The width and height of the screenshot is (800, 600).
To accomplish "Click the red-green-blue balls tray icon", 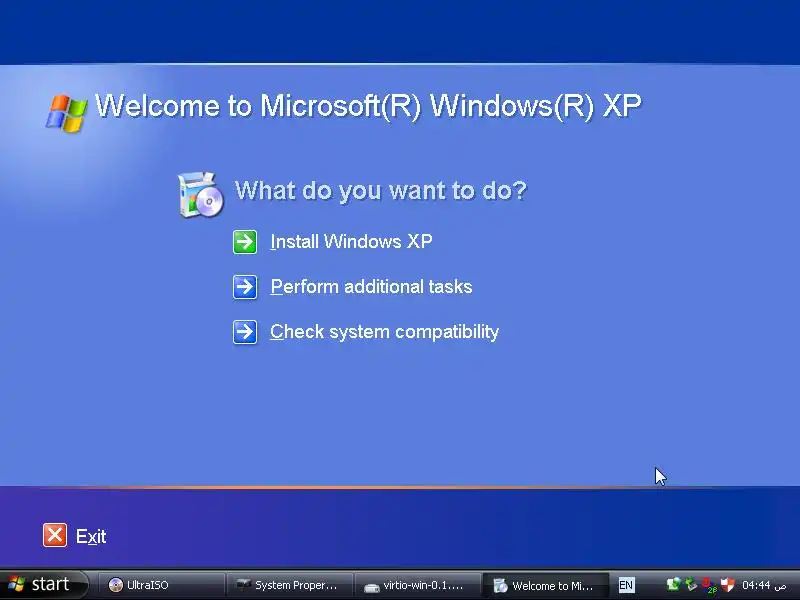I will [x=709, y=585].
